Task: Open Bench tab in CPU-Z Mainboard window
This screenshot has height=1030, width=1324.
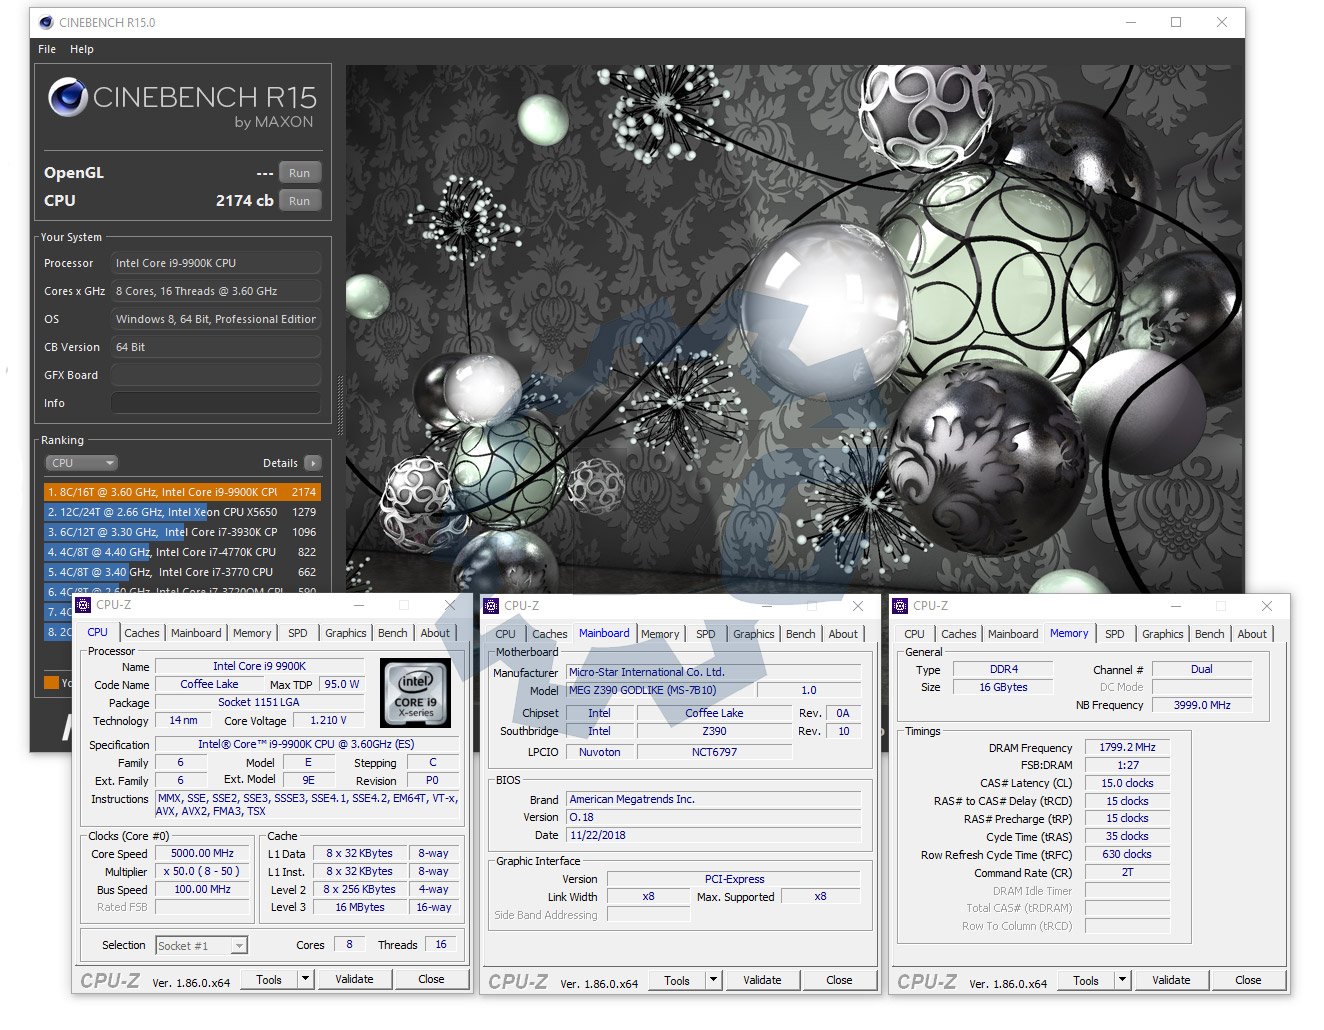Action: coord(801,634)
